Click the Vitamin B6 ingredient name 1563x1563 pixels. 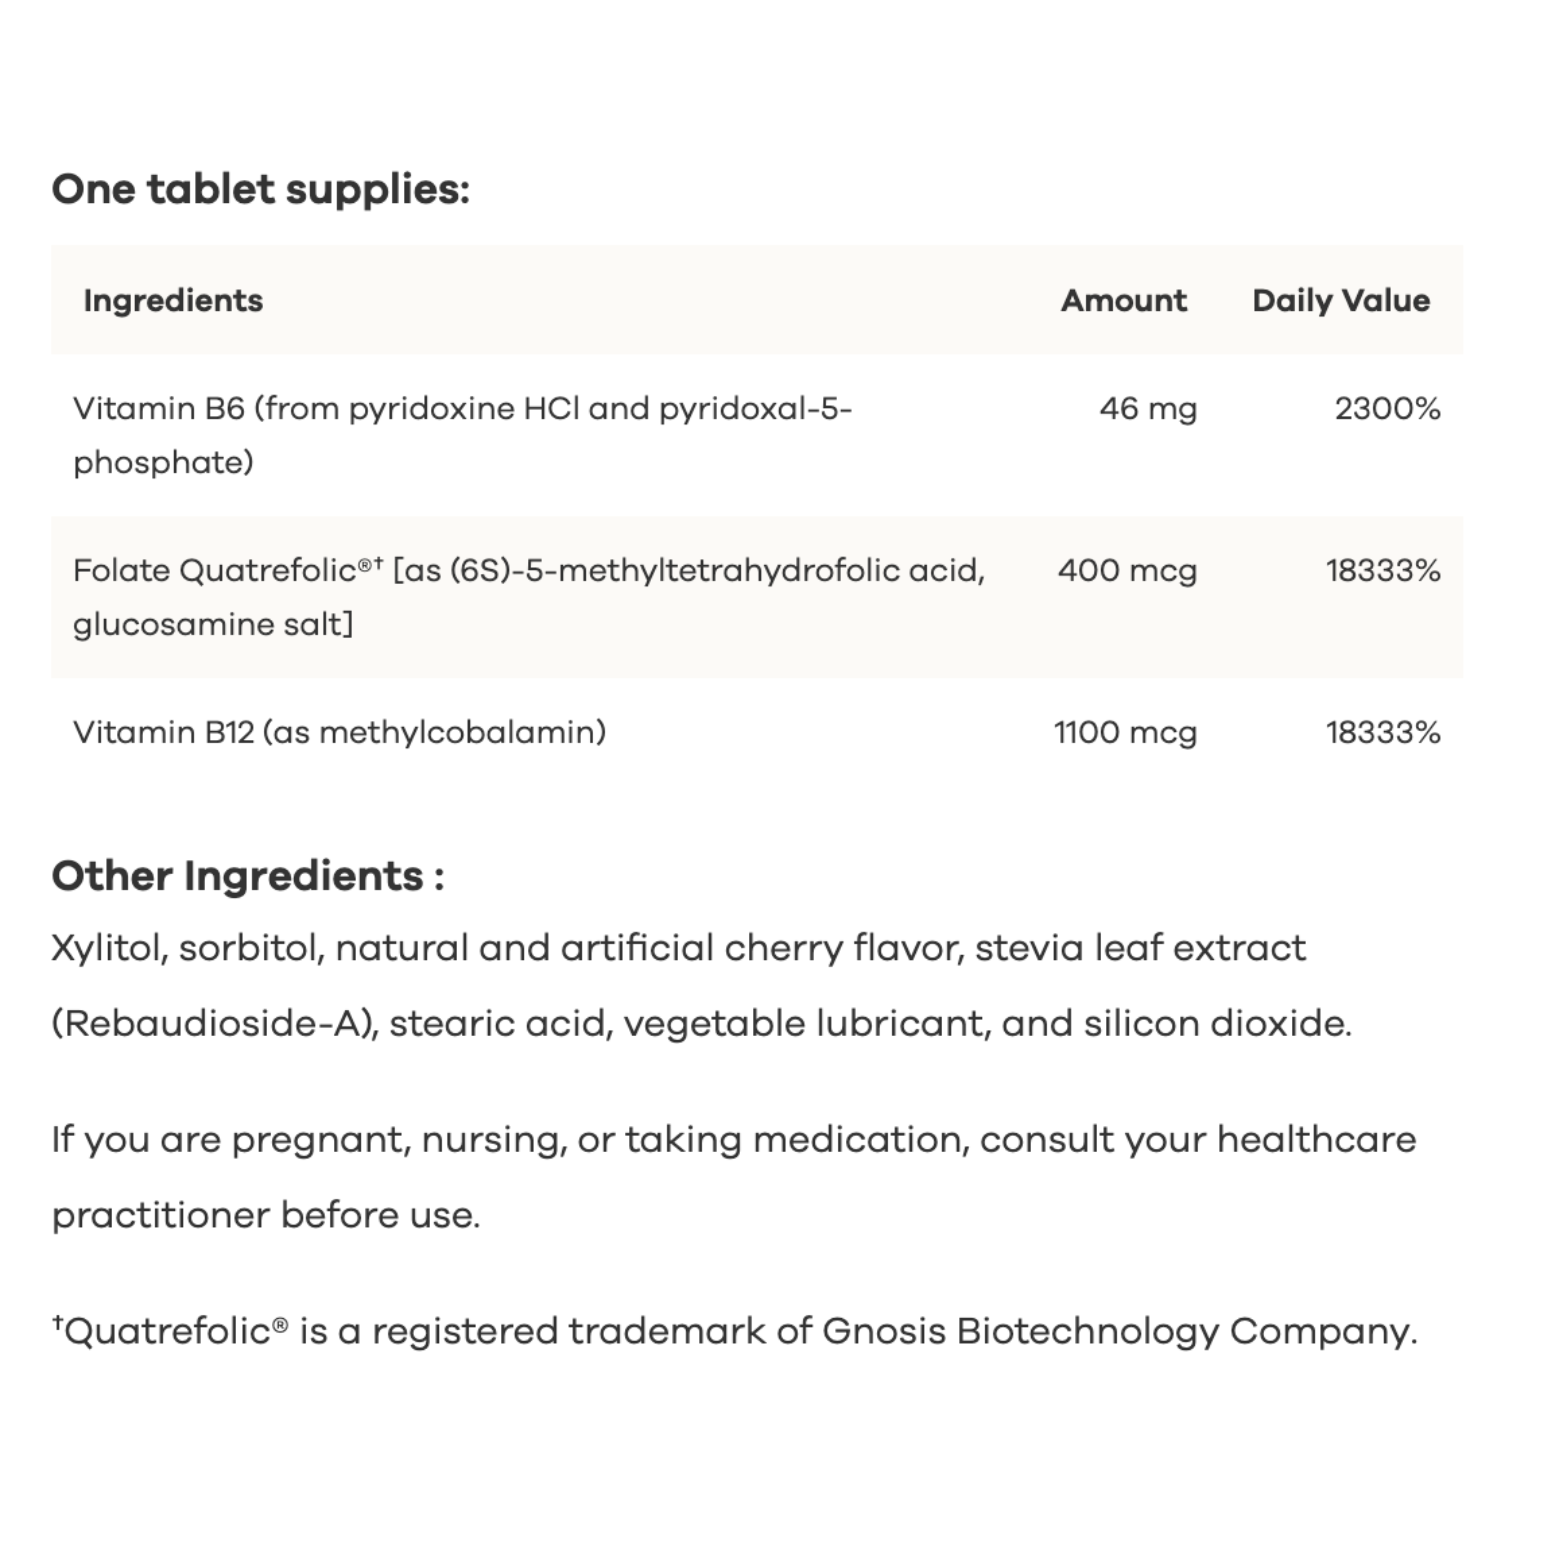(x=461, y=435)
